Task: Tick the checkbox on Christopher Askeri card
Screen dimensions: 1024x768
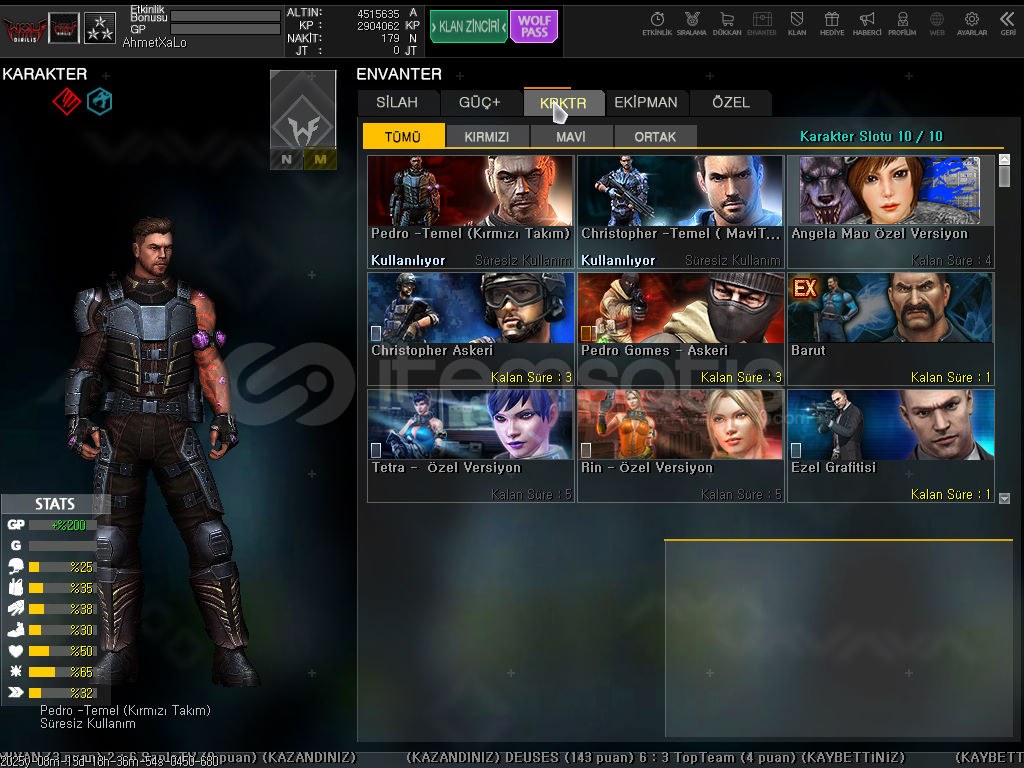Action: (x=376, y=333)
